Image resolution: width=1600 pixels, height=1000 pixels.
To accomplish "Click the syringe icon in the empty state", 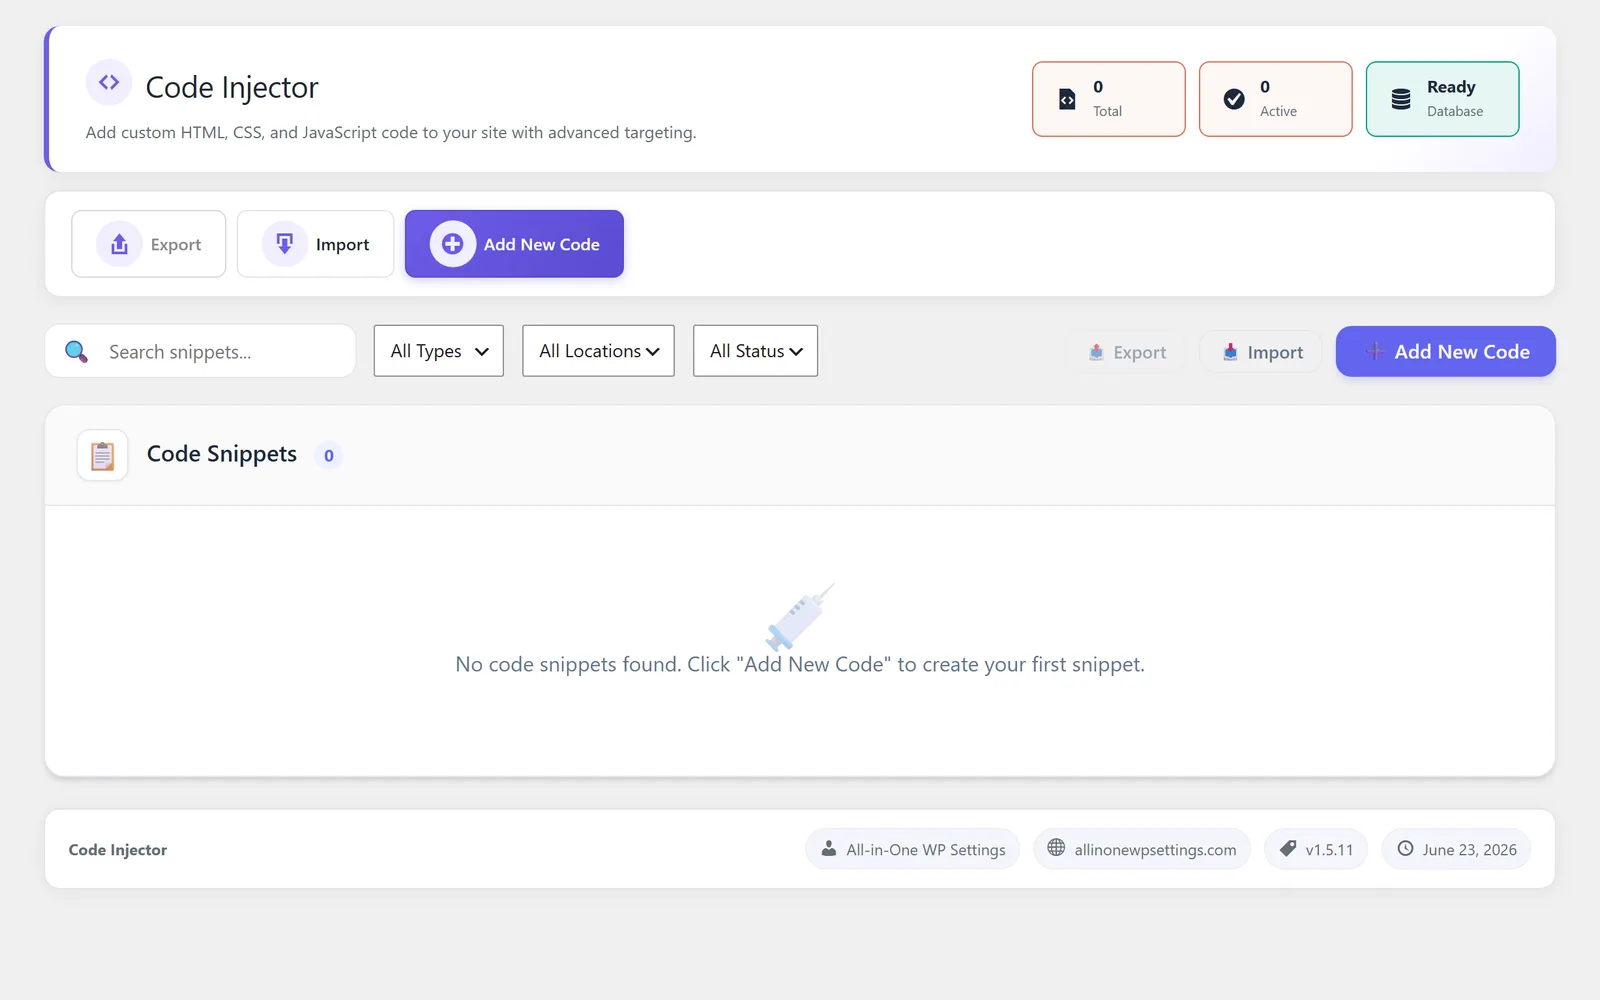I will [800, 616].
